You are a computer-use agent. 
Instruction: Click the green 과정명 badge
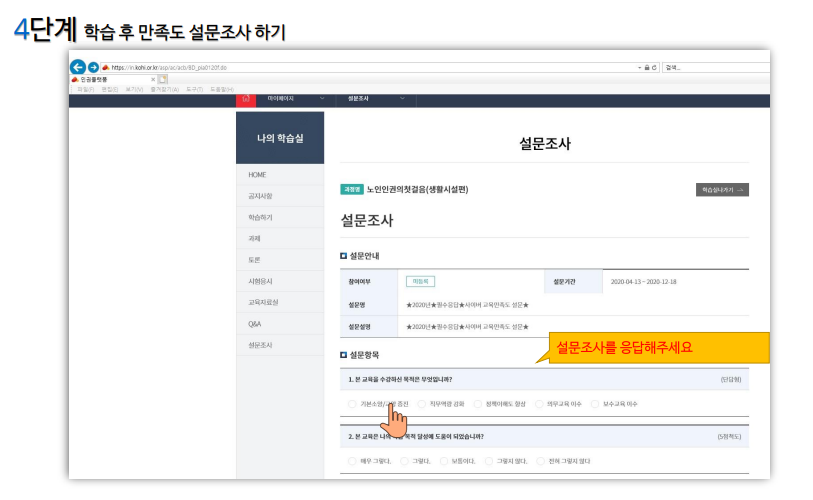352,189
